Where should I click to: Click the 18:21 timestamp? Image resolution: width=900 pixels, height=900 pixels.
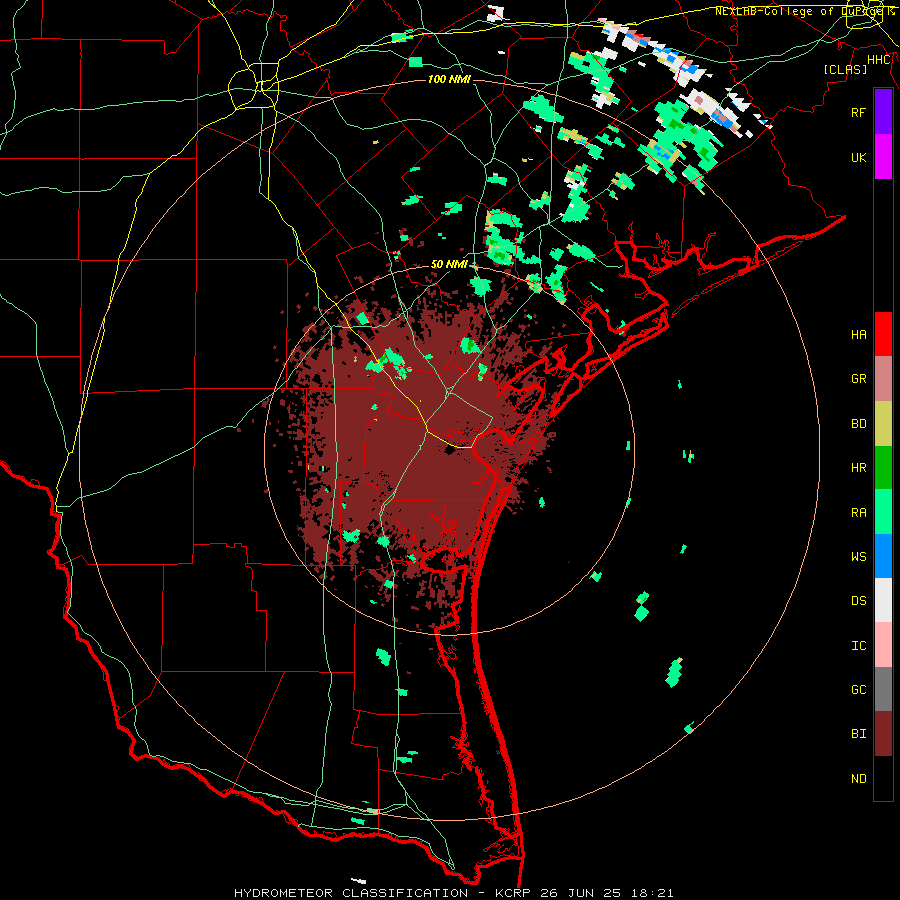coord(654,893)
